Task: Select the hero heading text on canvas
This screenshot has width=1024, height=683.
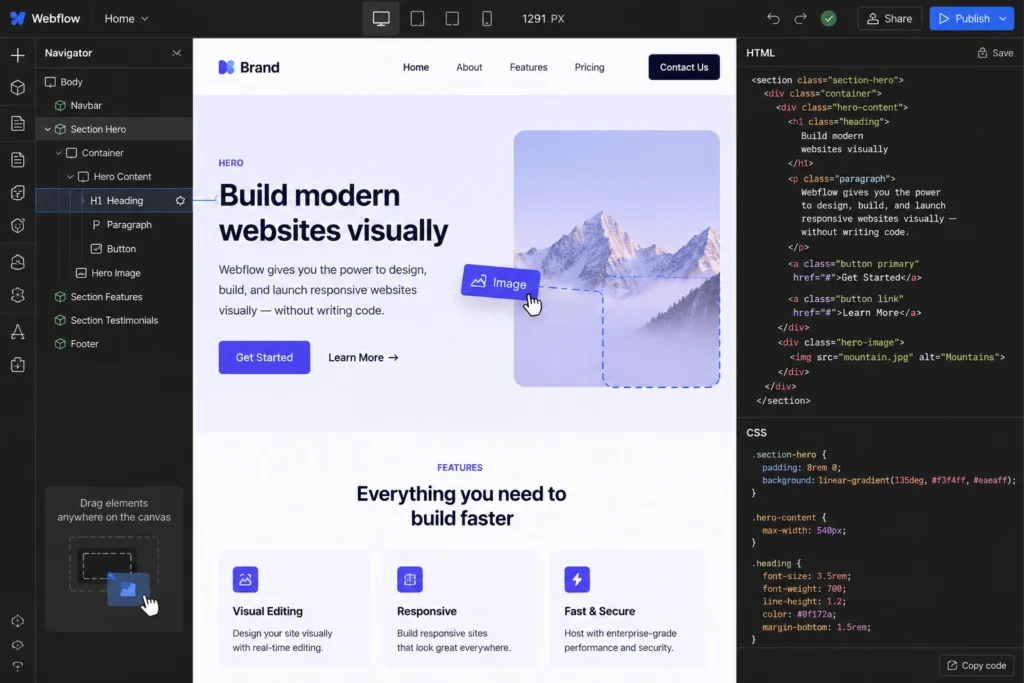Action: click(x=333, y=213)
